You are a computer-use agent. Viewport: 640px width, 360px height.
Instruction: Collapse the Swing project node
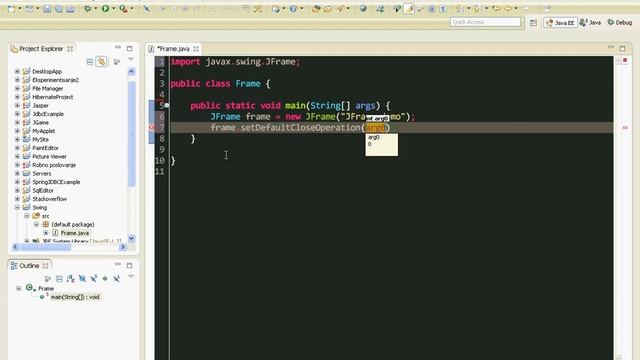[x=17, y=207]
